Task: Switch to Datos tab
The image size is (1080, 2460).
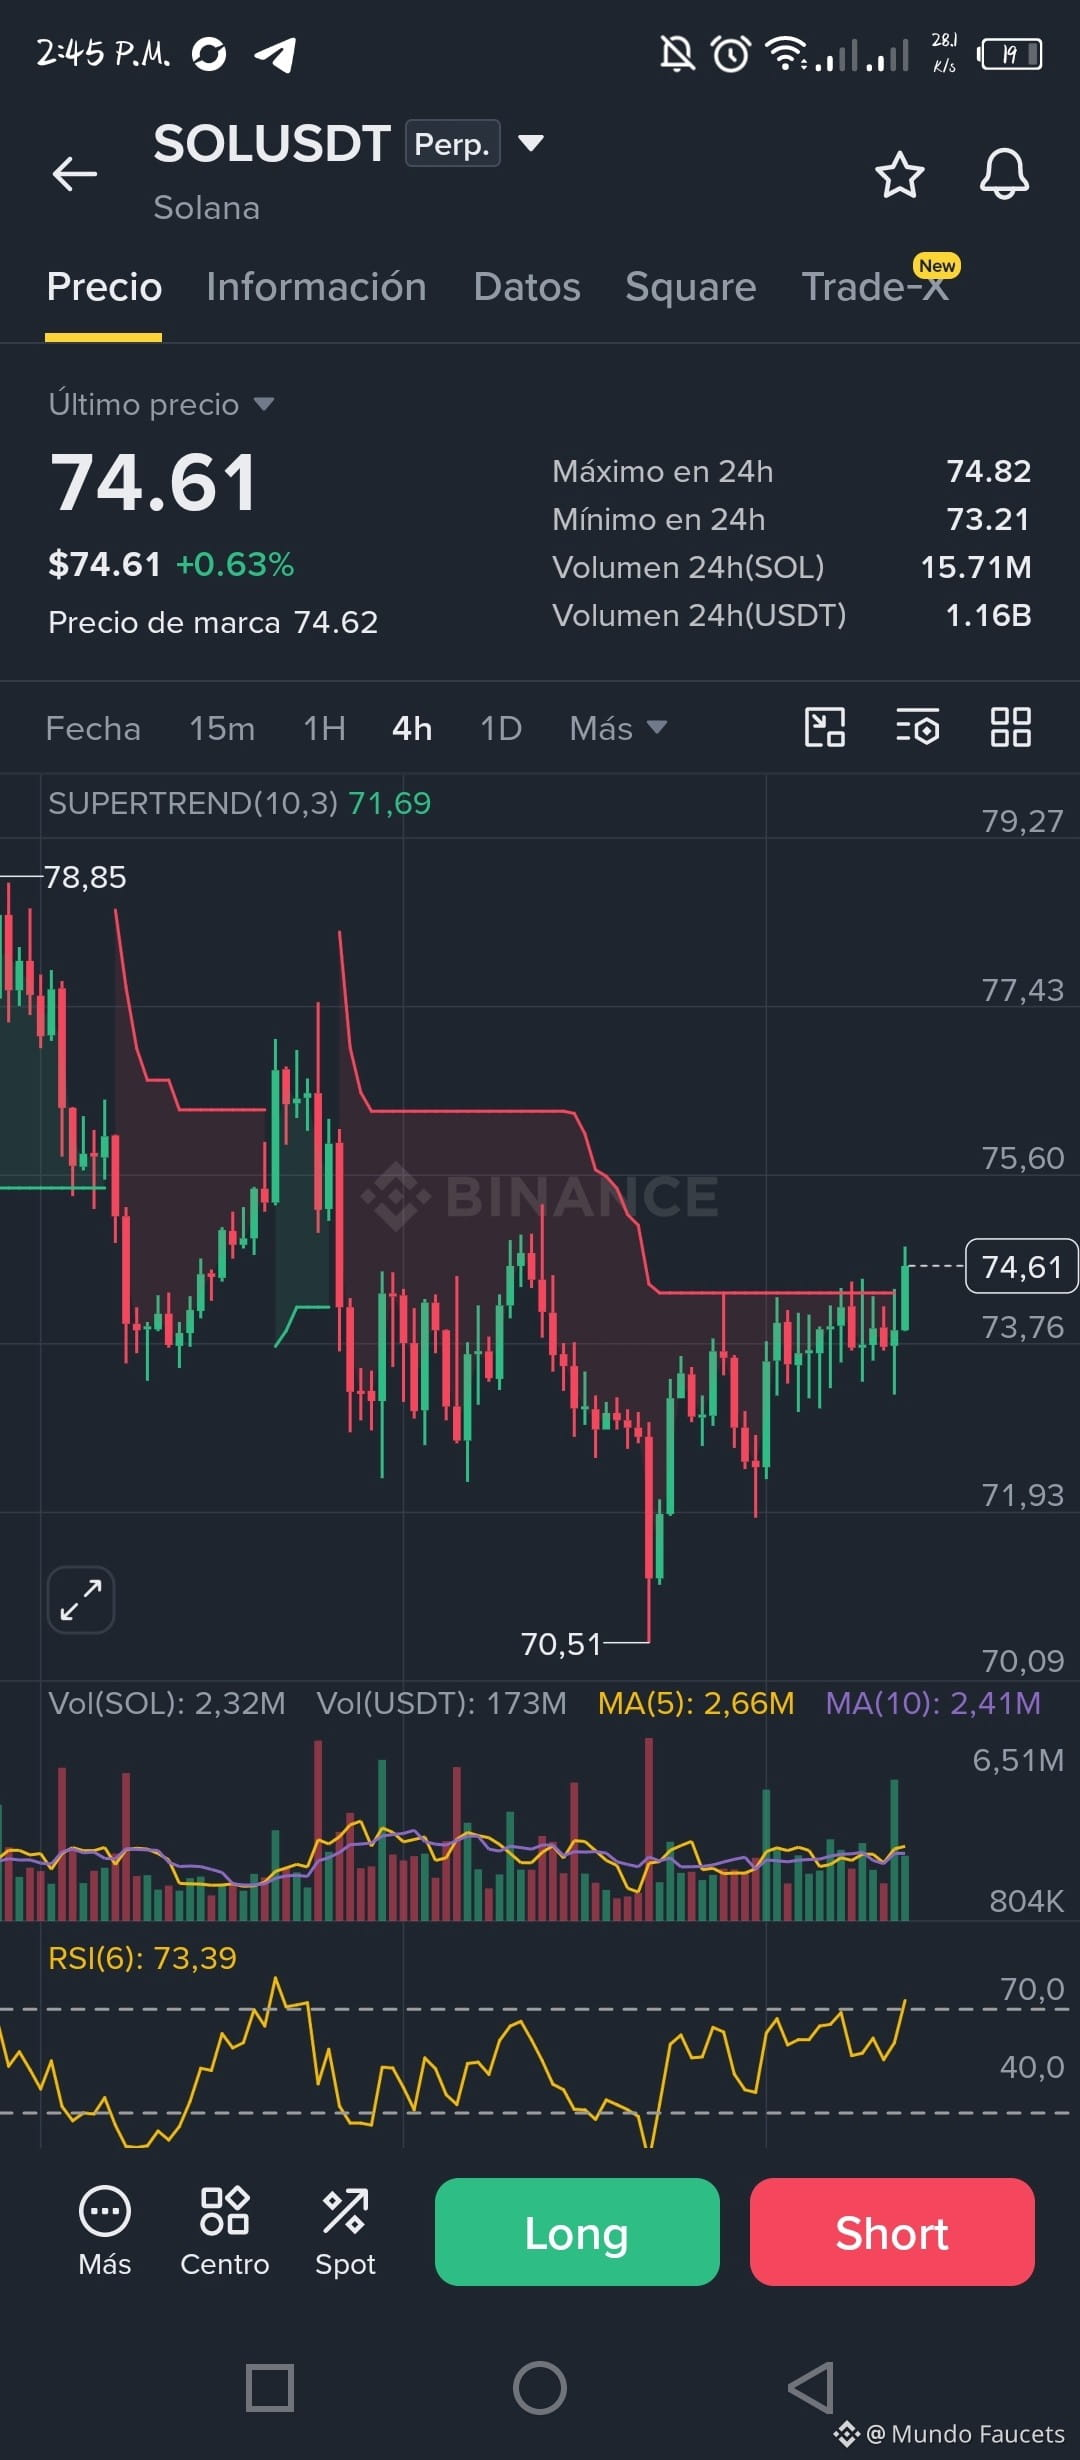Action: (x=527, y=287)
